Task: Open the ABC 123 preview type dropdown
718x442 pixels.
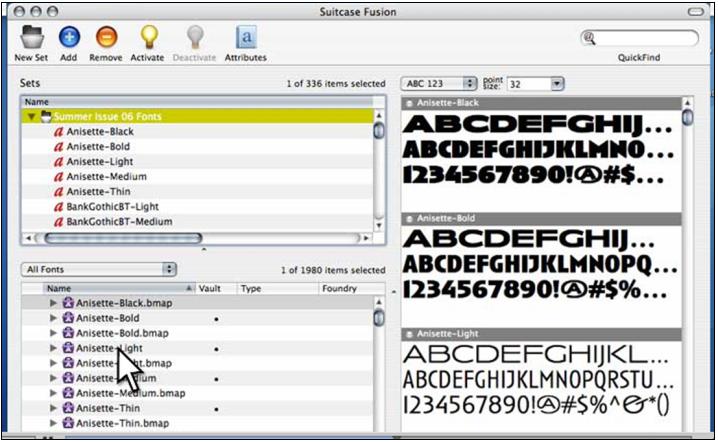Action: (x=439, y=84)
